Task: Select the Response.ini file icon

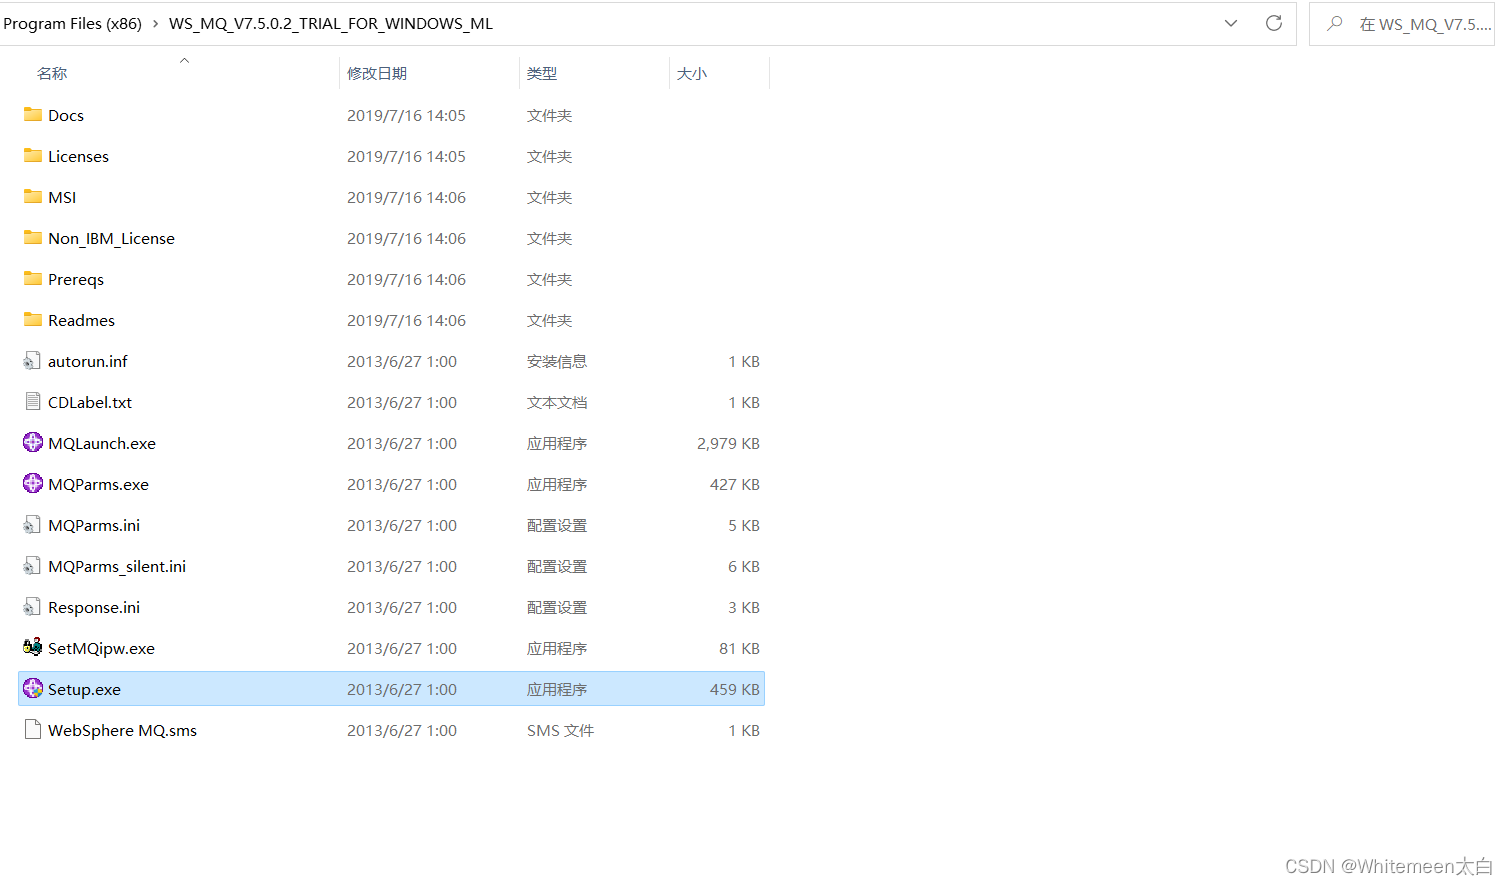Action: (33, 607)
